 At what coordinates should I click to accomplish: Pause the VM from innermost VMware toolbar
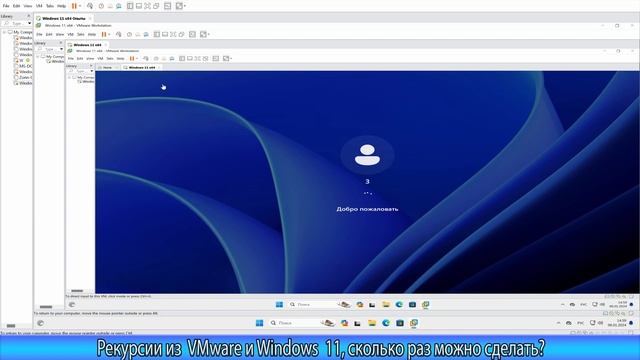pyautogui.click(x=132, y=59)
